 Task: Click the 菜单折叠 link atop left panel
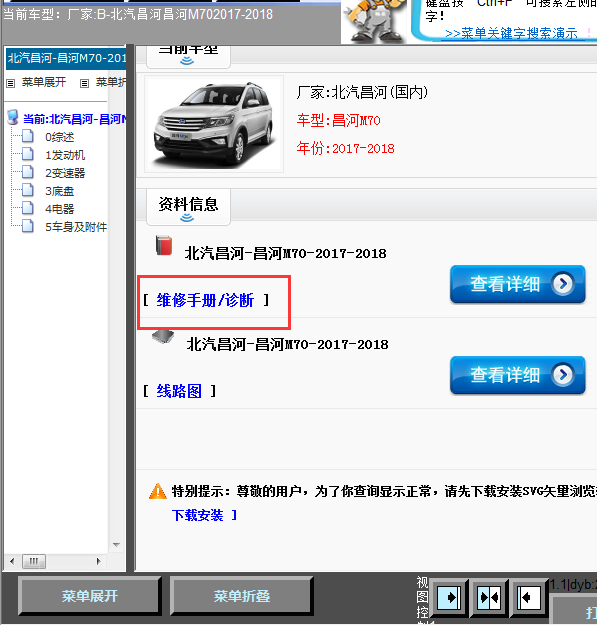[111, 83]
